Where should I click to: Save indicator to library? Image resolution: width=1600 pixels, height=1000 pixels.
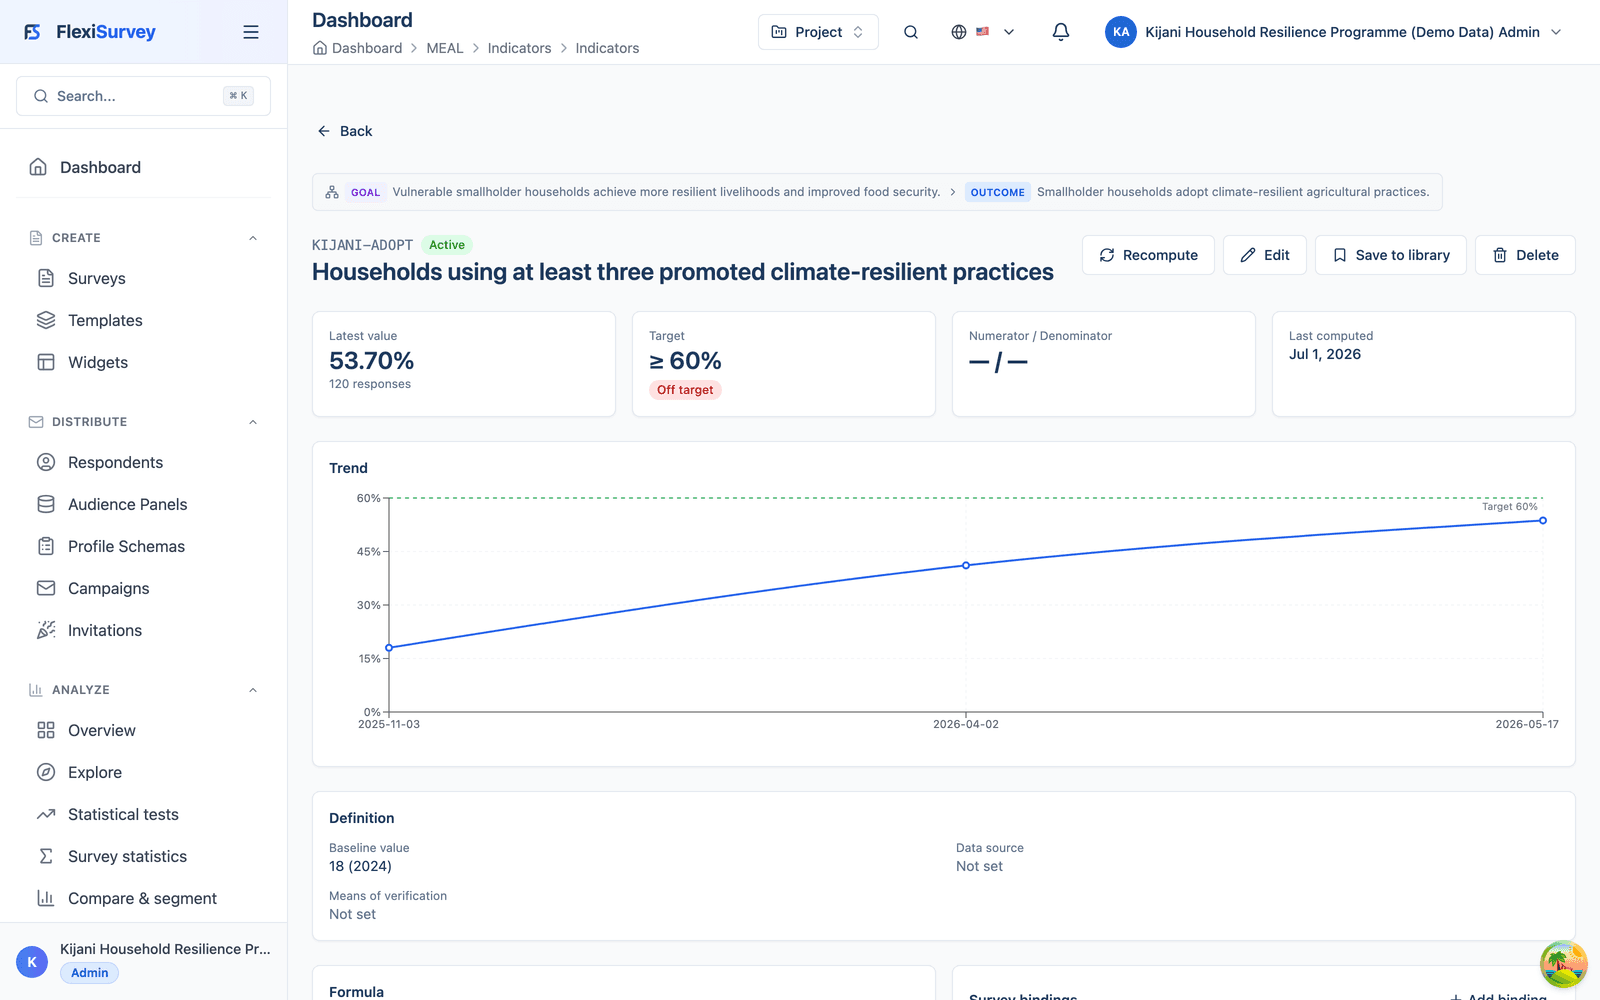coord(1390,255)
